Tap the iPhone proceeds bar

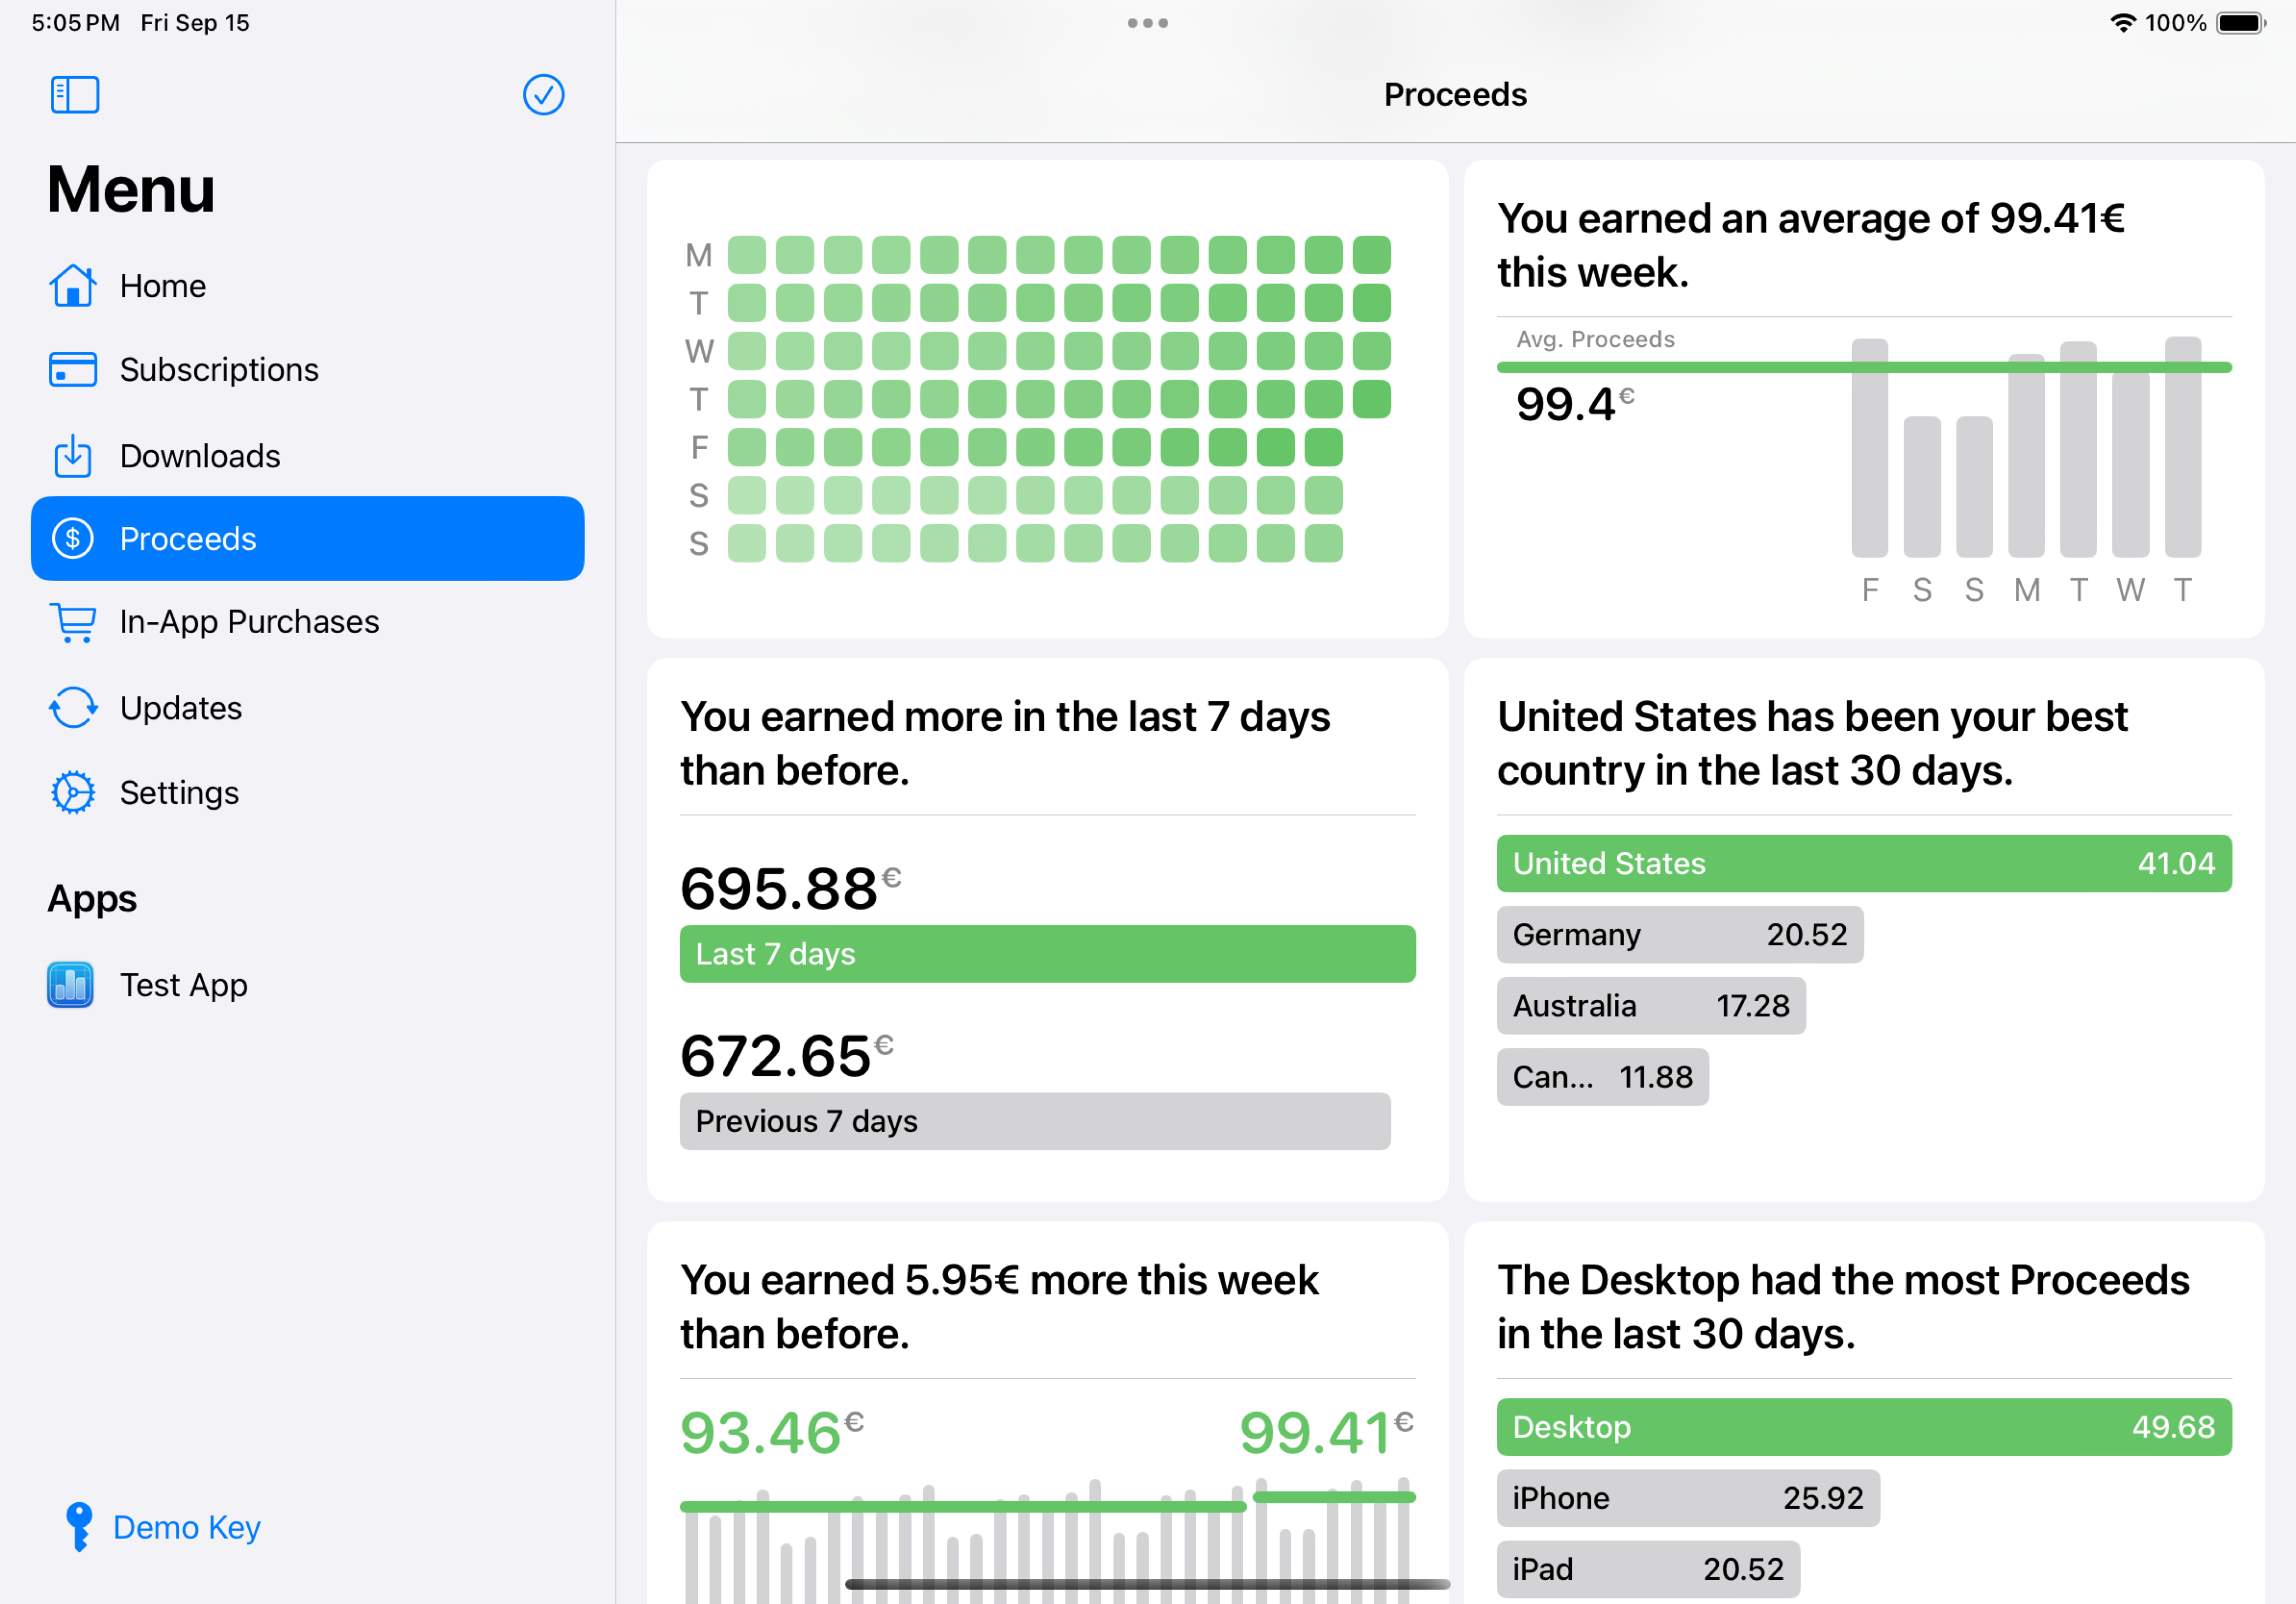pos(1687,1498)
